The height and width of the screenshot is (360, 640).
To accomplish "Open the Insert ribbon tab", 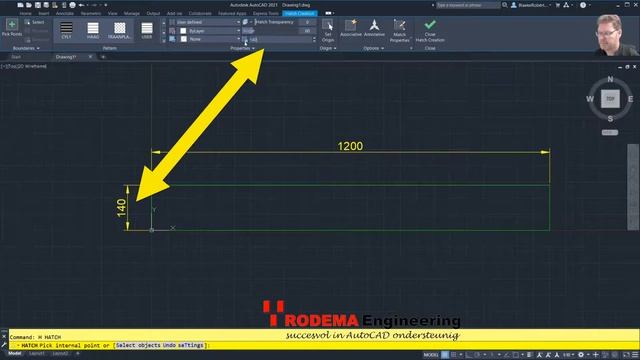I will click(x=44, y=13).
